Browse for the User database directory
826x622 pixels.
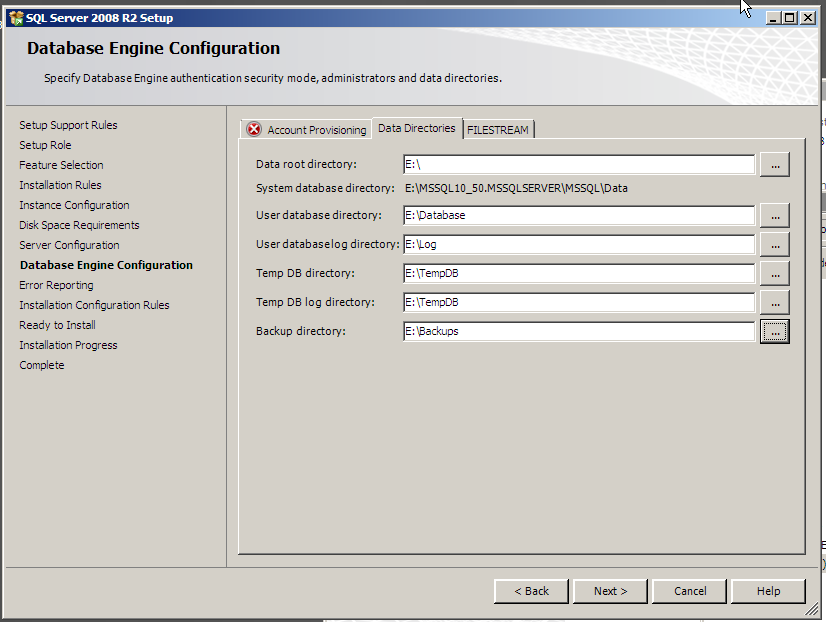pos(775,215)
